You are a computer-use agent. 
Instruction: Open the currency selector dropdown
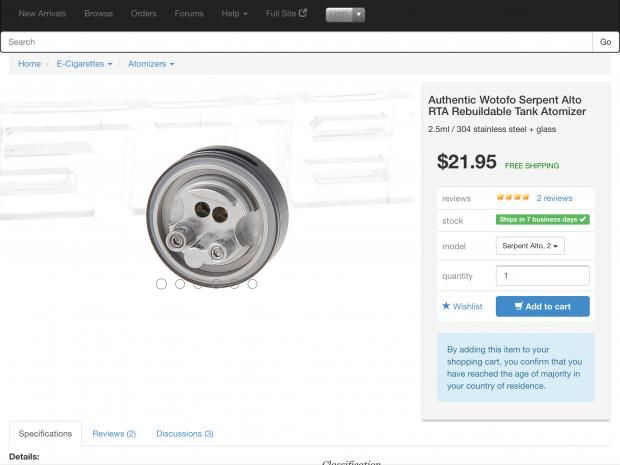(x=345, y=15)
